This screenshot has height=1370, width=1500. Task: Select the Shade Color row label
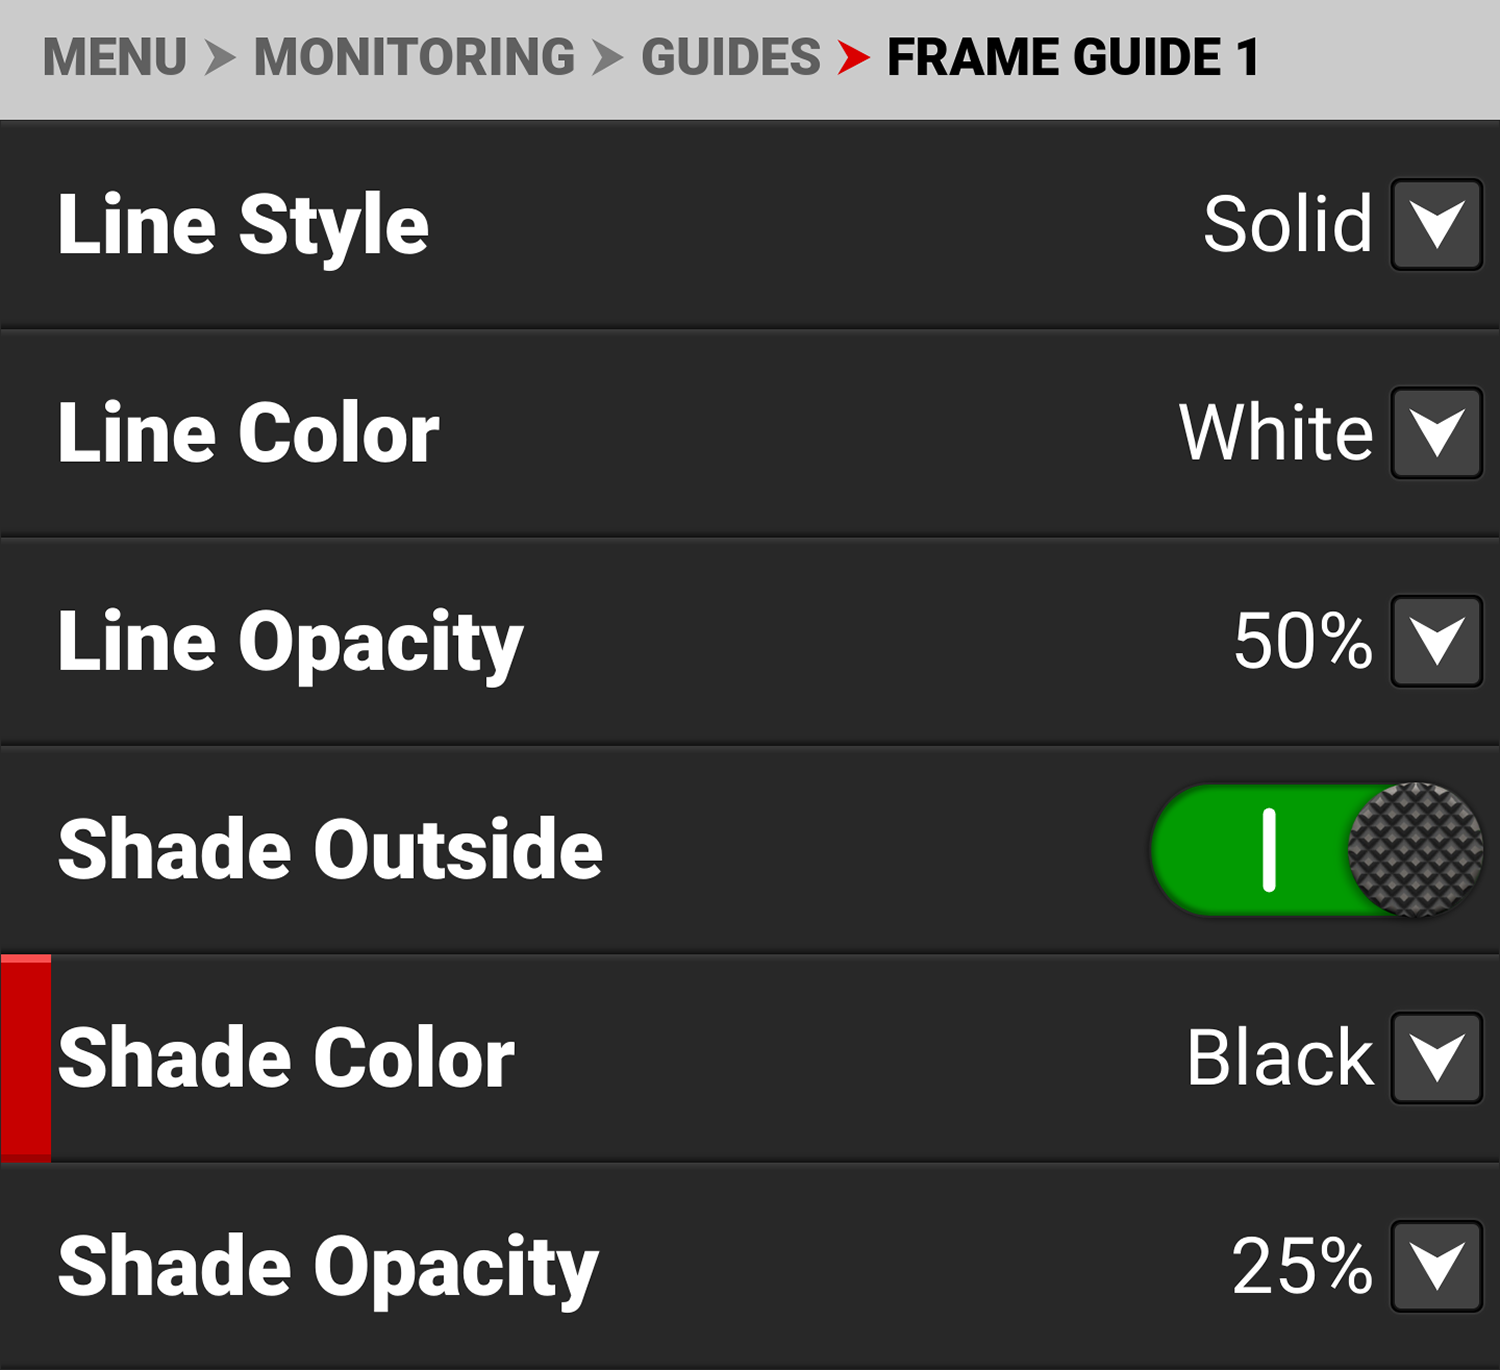click(286, 1058)
